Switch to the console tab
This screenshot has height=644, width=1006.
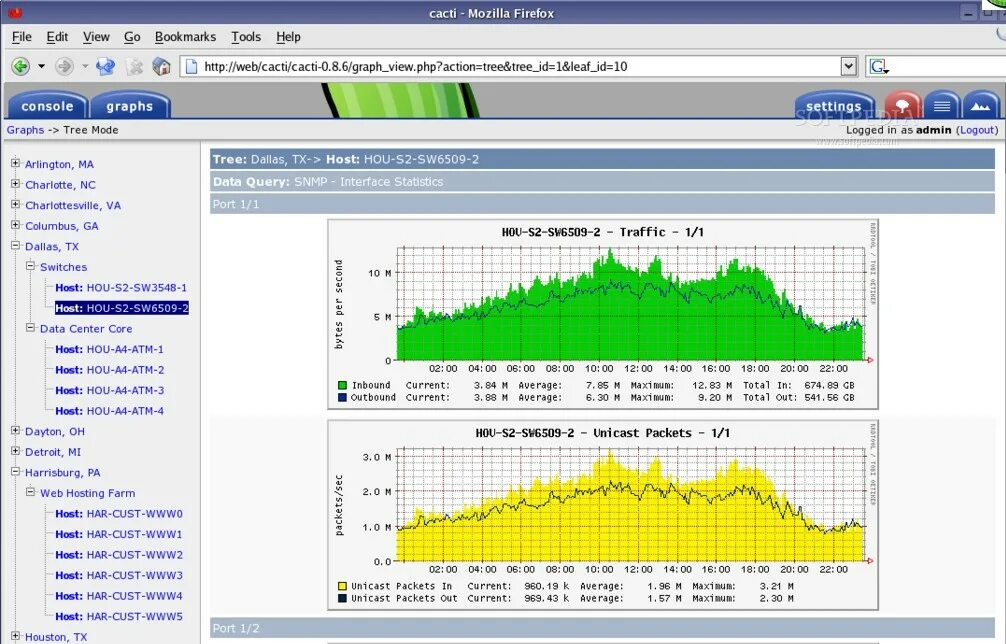[x=47, y=106]
